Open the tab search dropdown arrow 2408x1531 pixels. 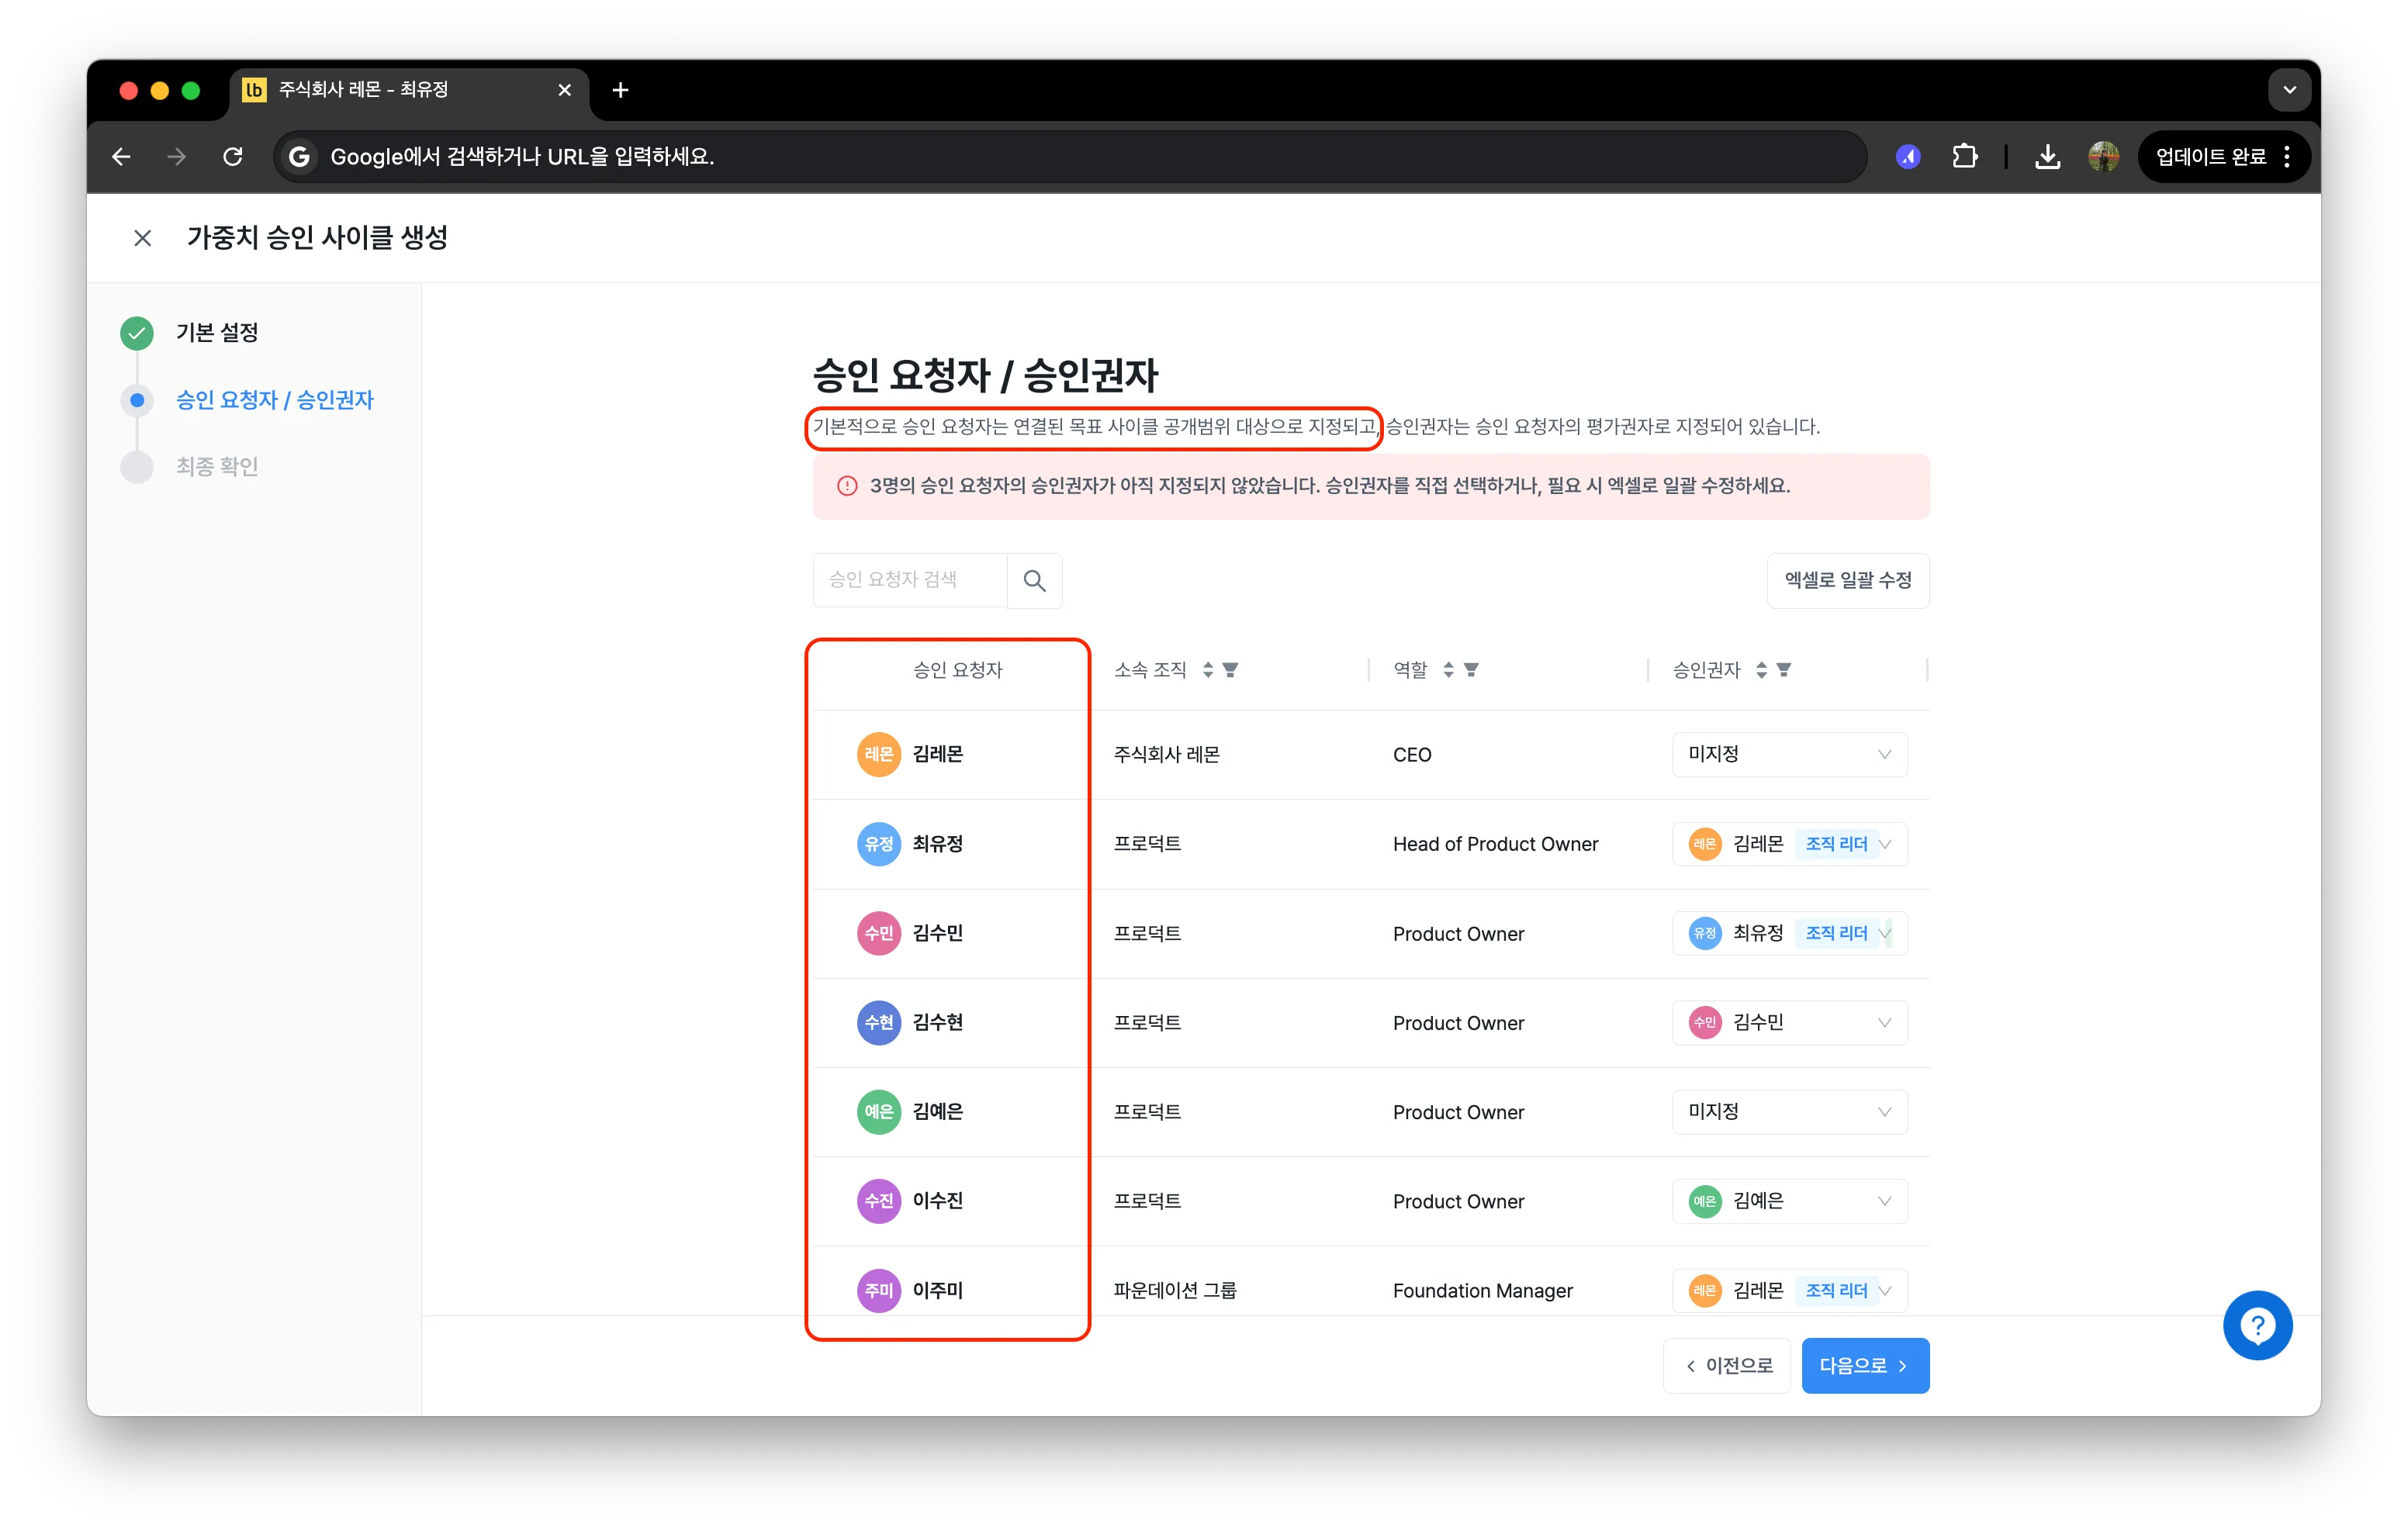click(2289, 90)
